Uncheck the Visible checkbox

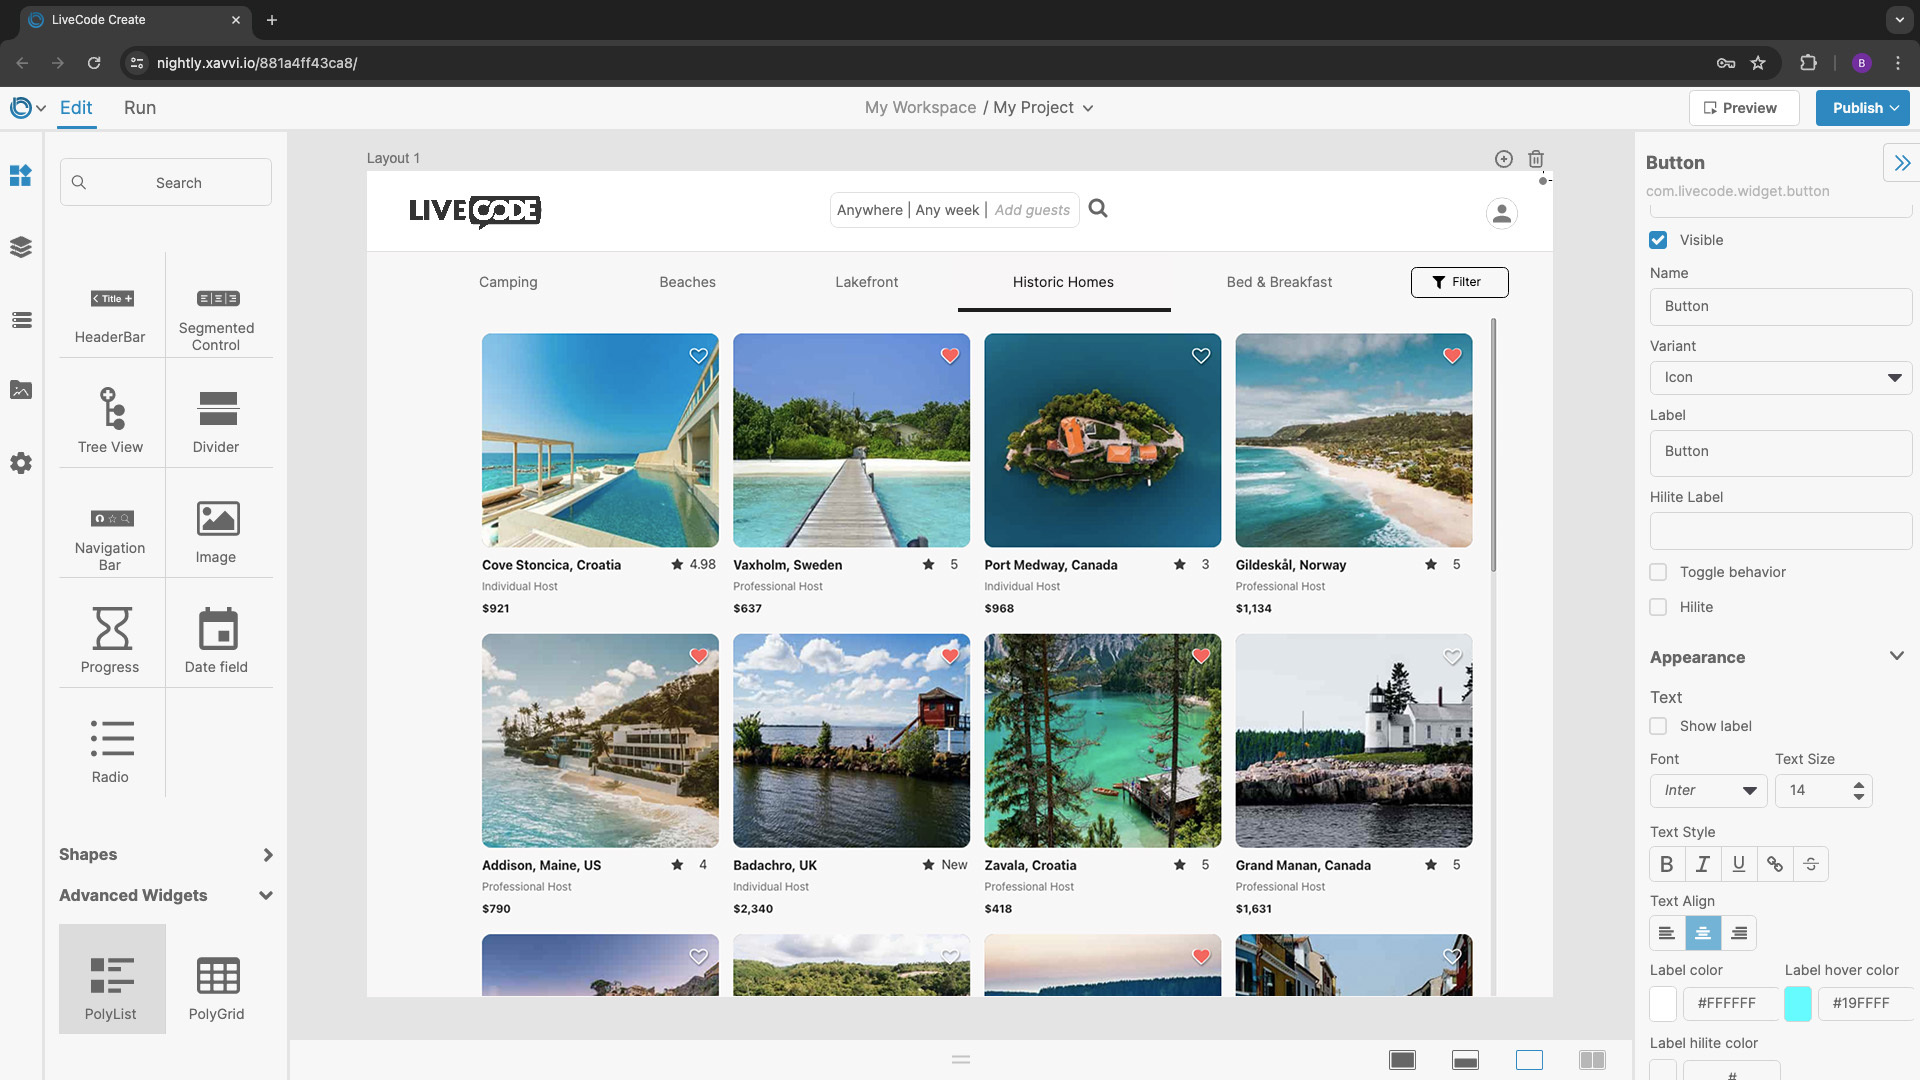pos(1658,240)
